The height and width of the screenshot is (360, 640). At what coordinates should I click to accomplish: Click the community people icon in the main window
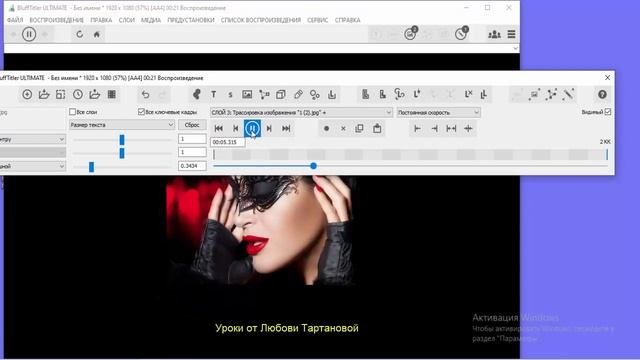(x=494, y=34)
